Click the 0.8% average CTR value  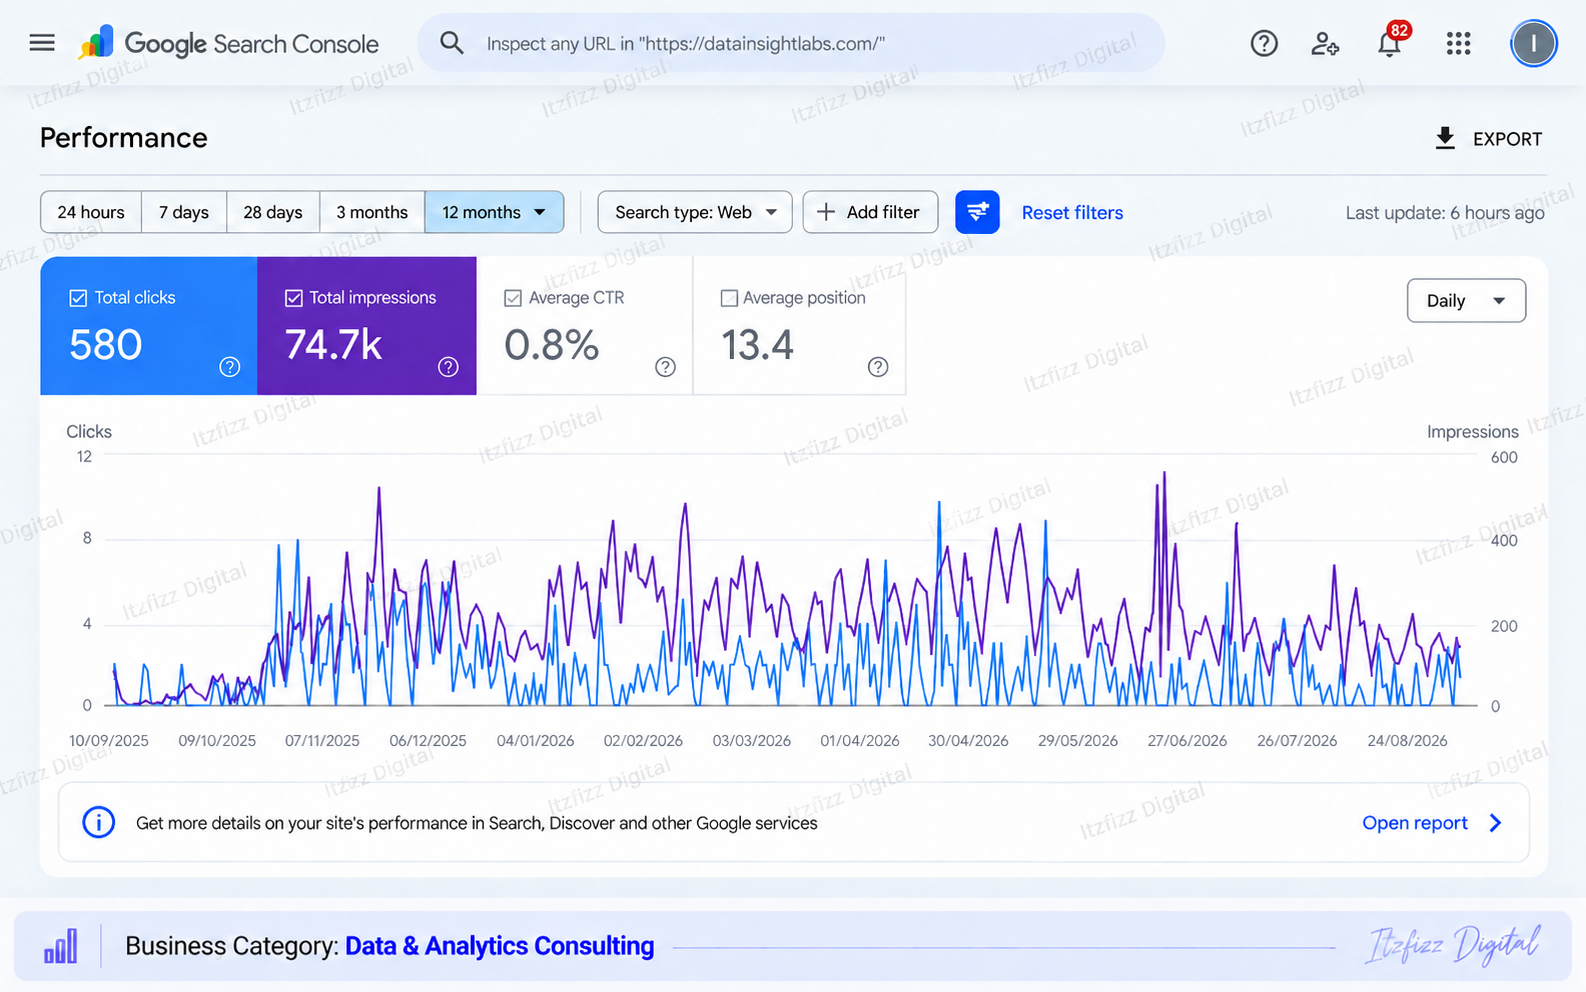click(x=552, y=345)
